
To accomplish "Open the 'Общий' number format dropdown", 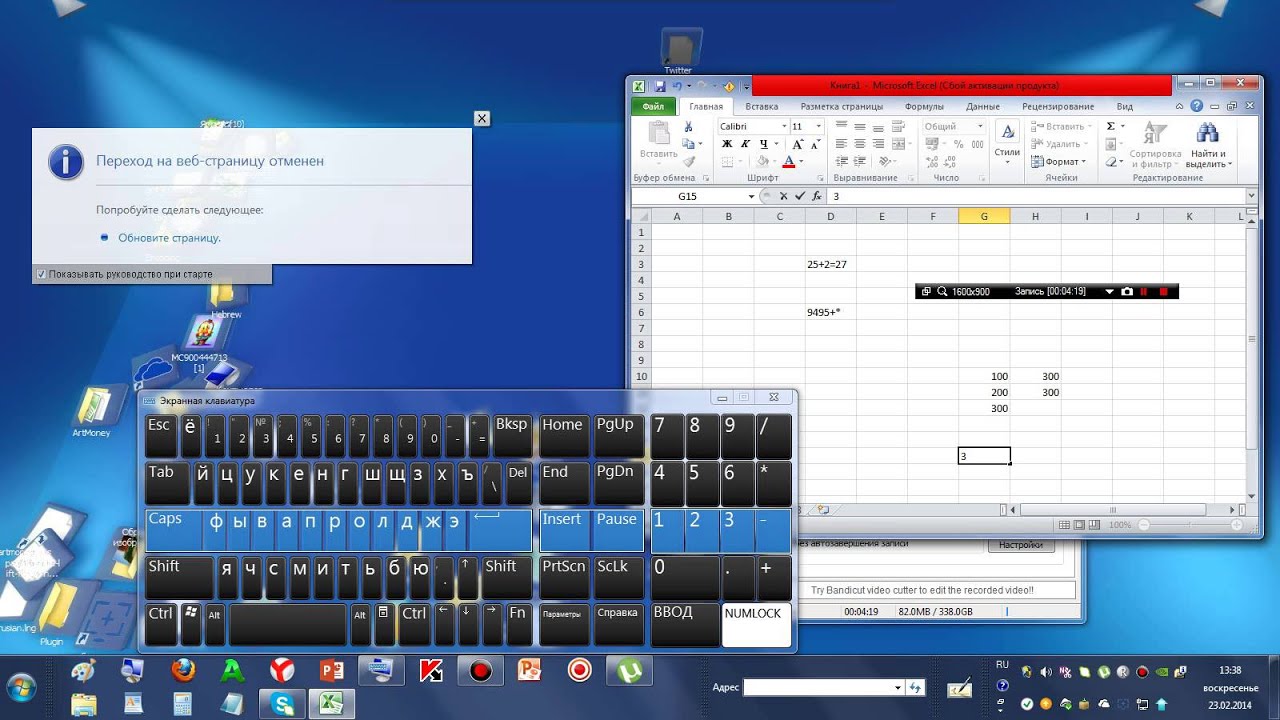I will [x=979, y=127].
